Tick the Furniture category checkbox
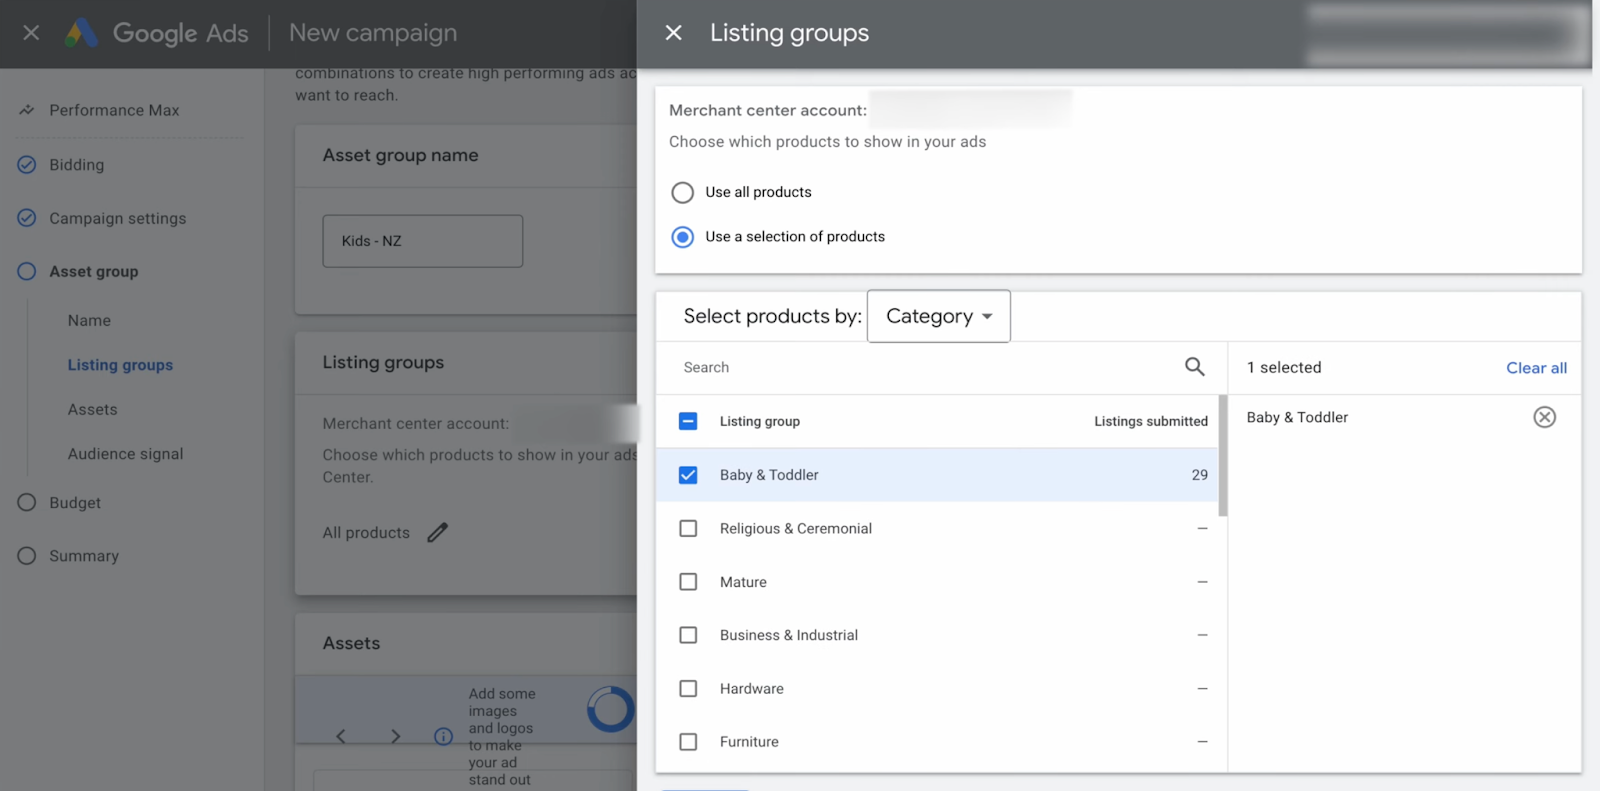This screenshot has width=1600, height=791. point(688,742)
